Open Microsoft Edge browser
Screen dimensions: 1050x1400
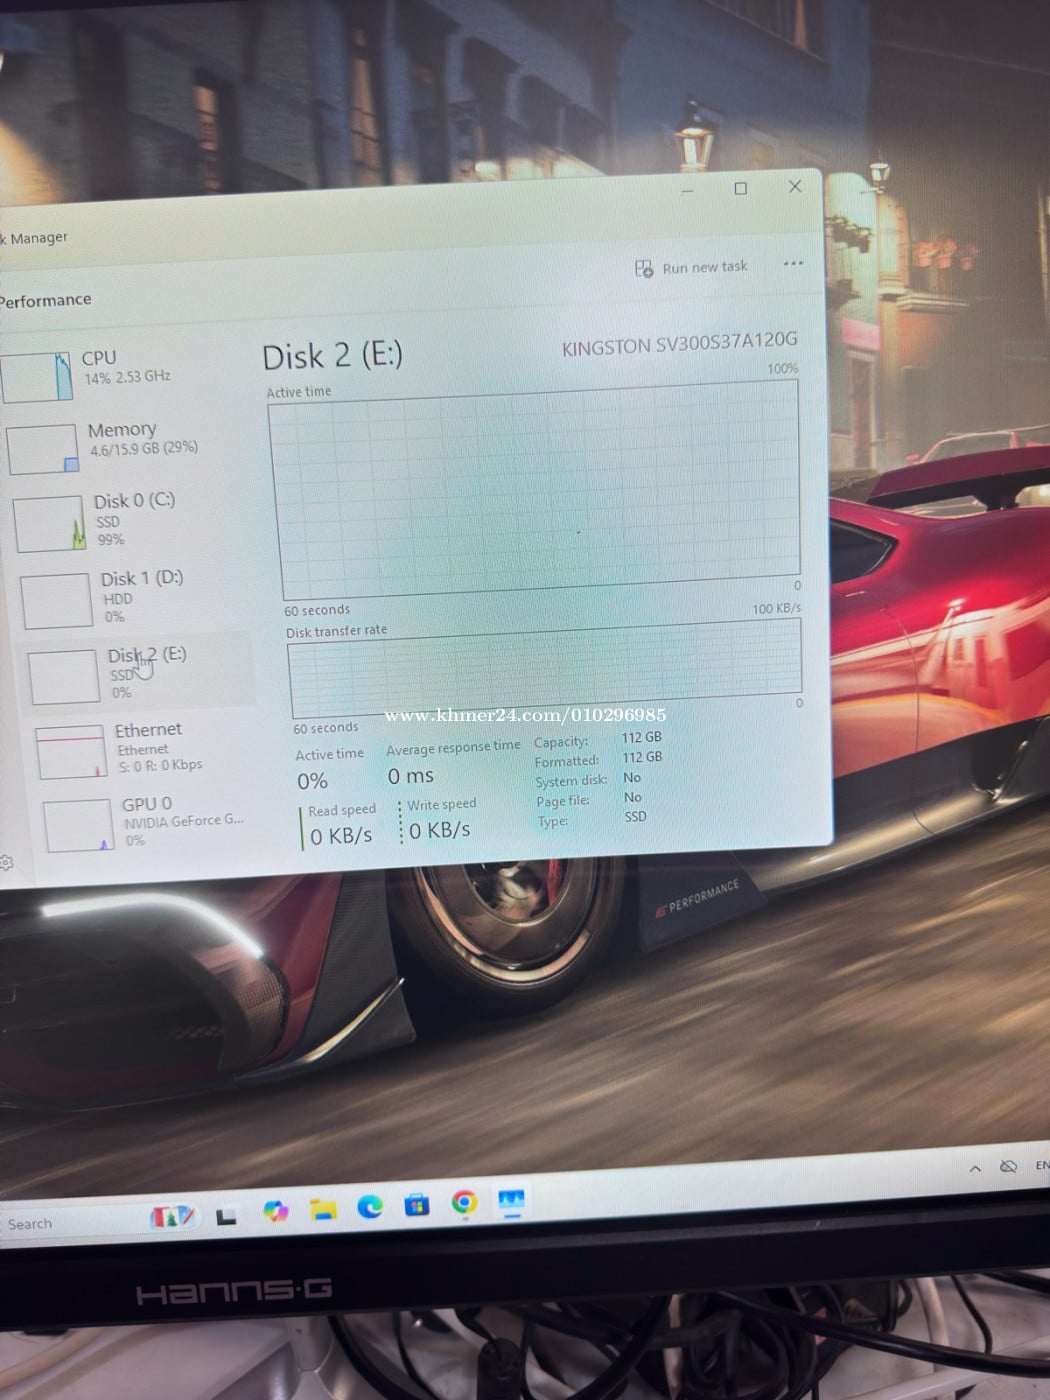(370, 1207)
